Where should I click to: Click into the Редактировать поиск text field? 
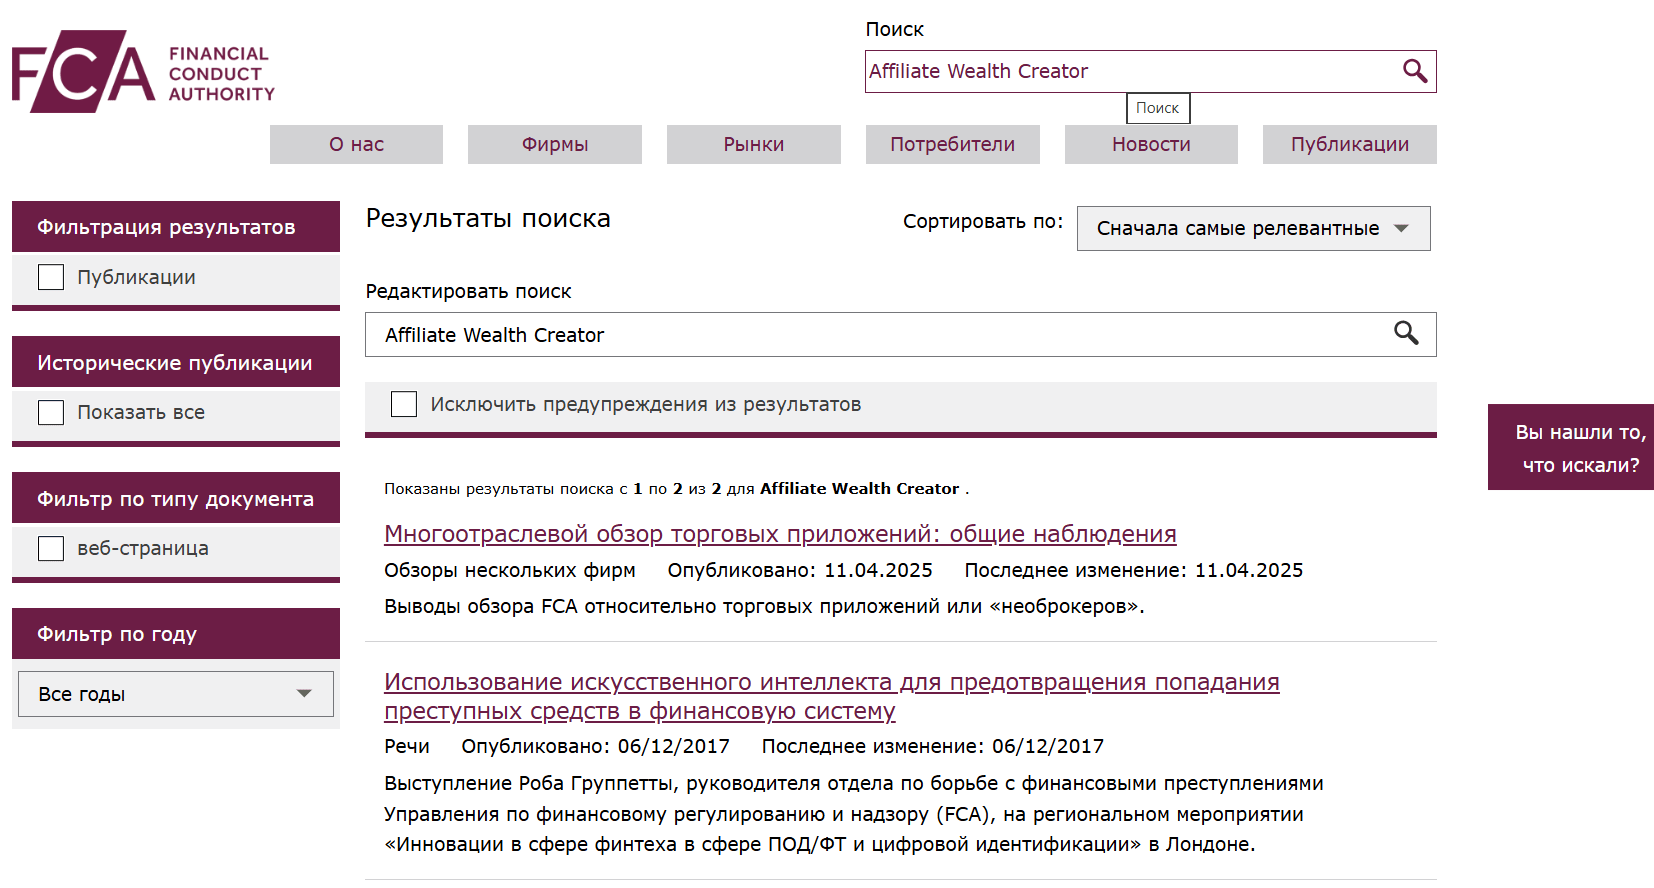click(880, 335)
